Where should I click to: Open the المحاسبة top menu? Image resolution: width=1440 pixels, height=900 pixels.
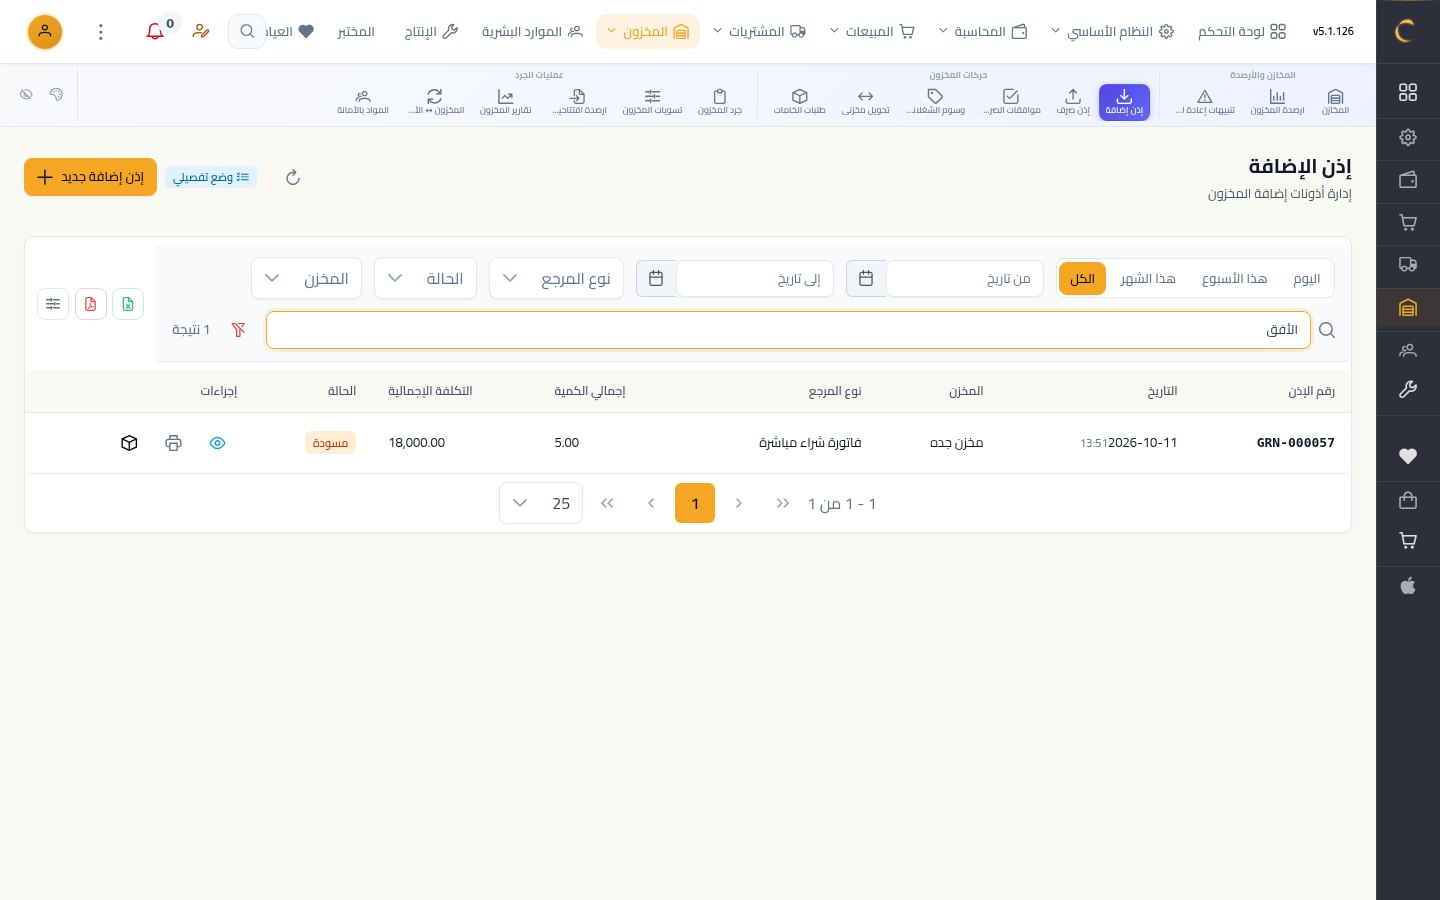click(983, 32)
